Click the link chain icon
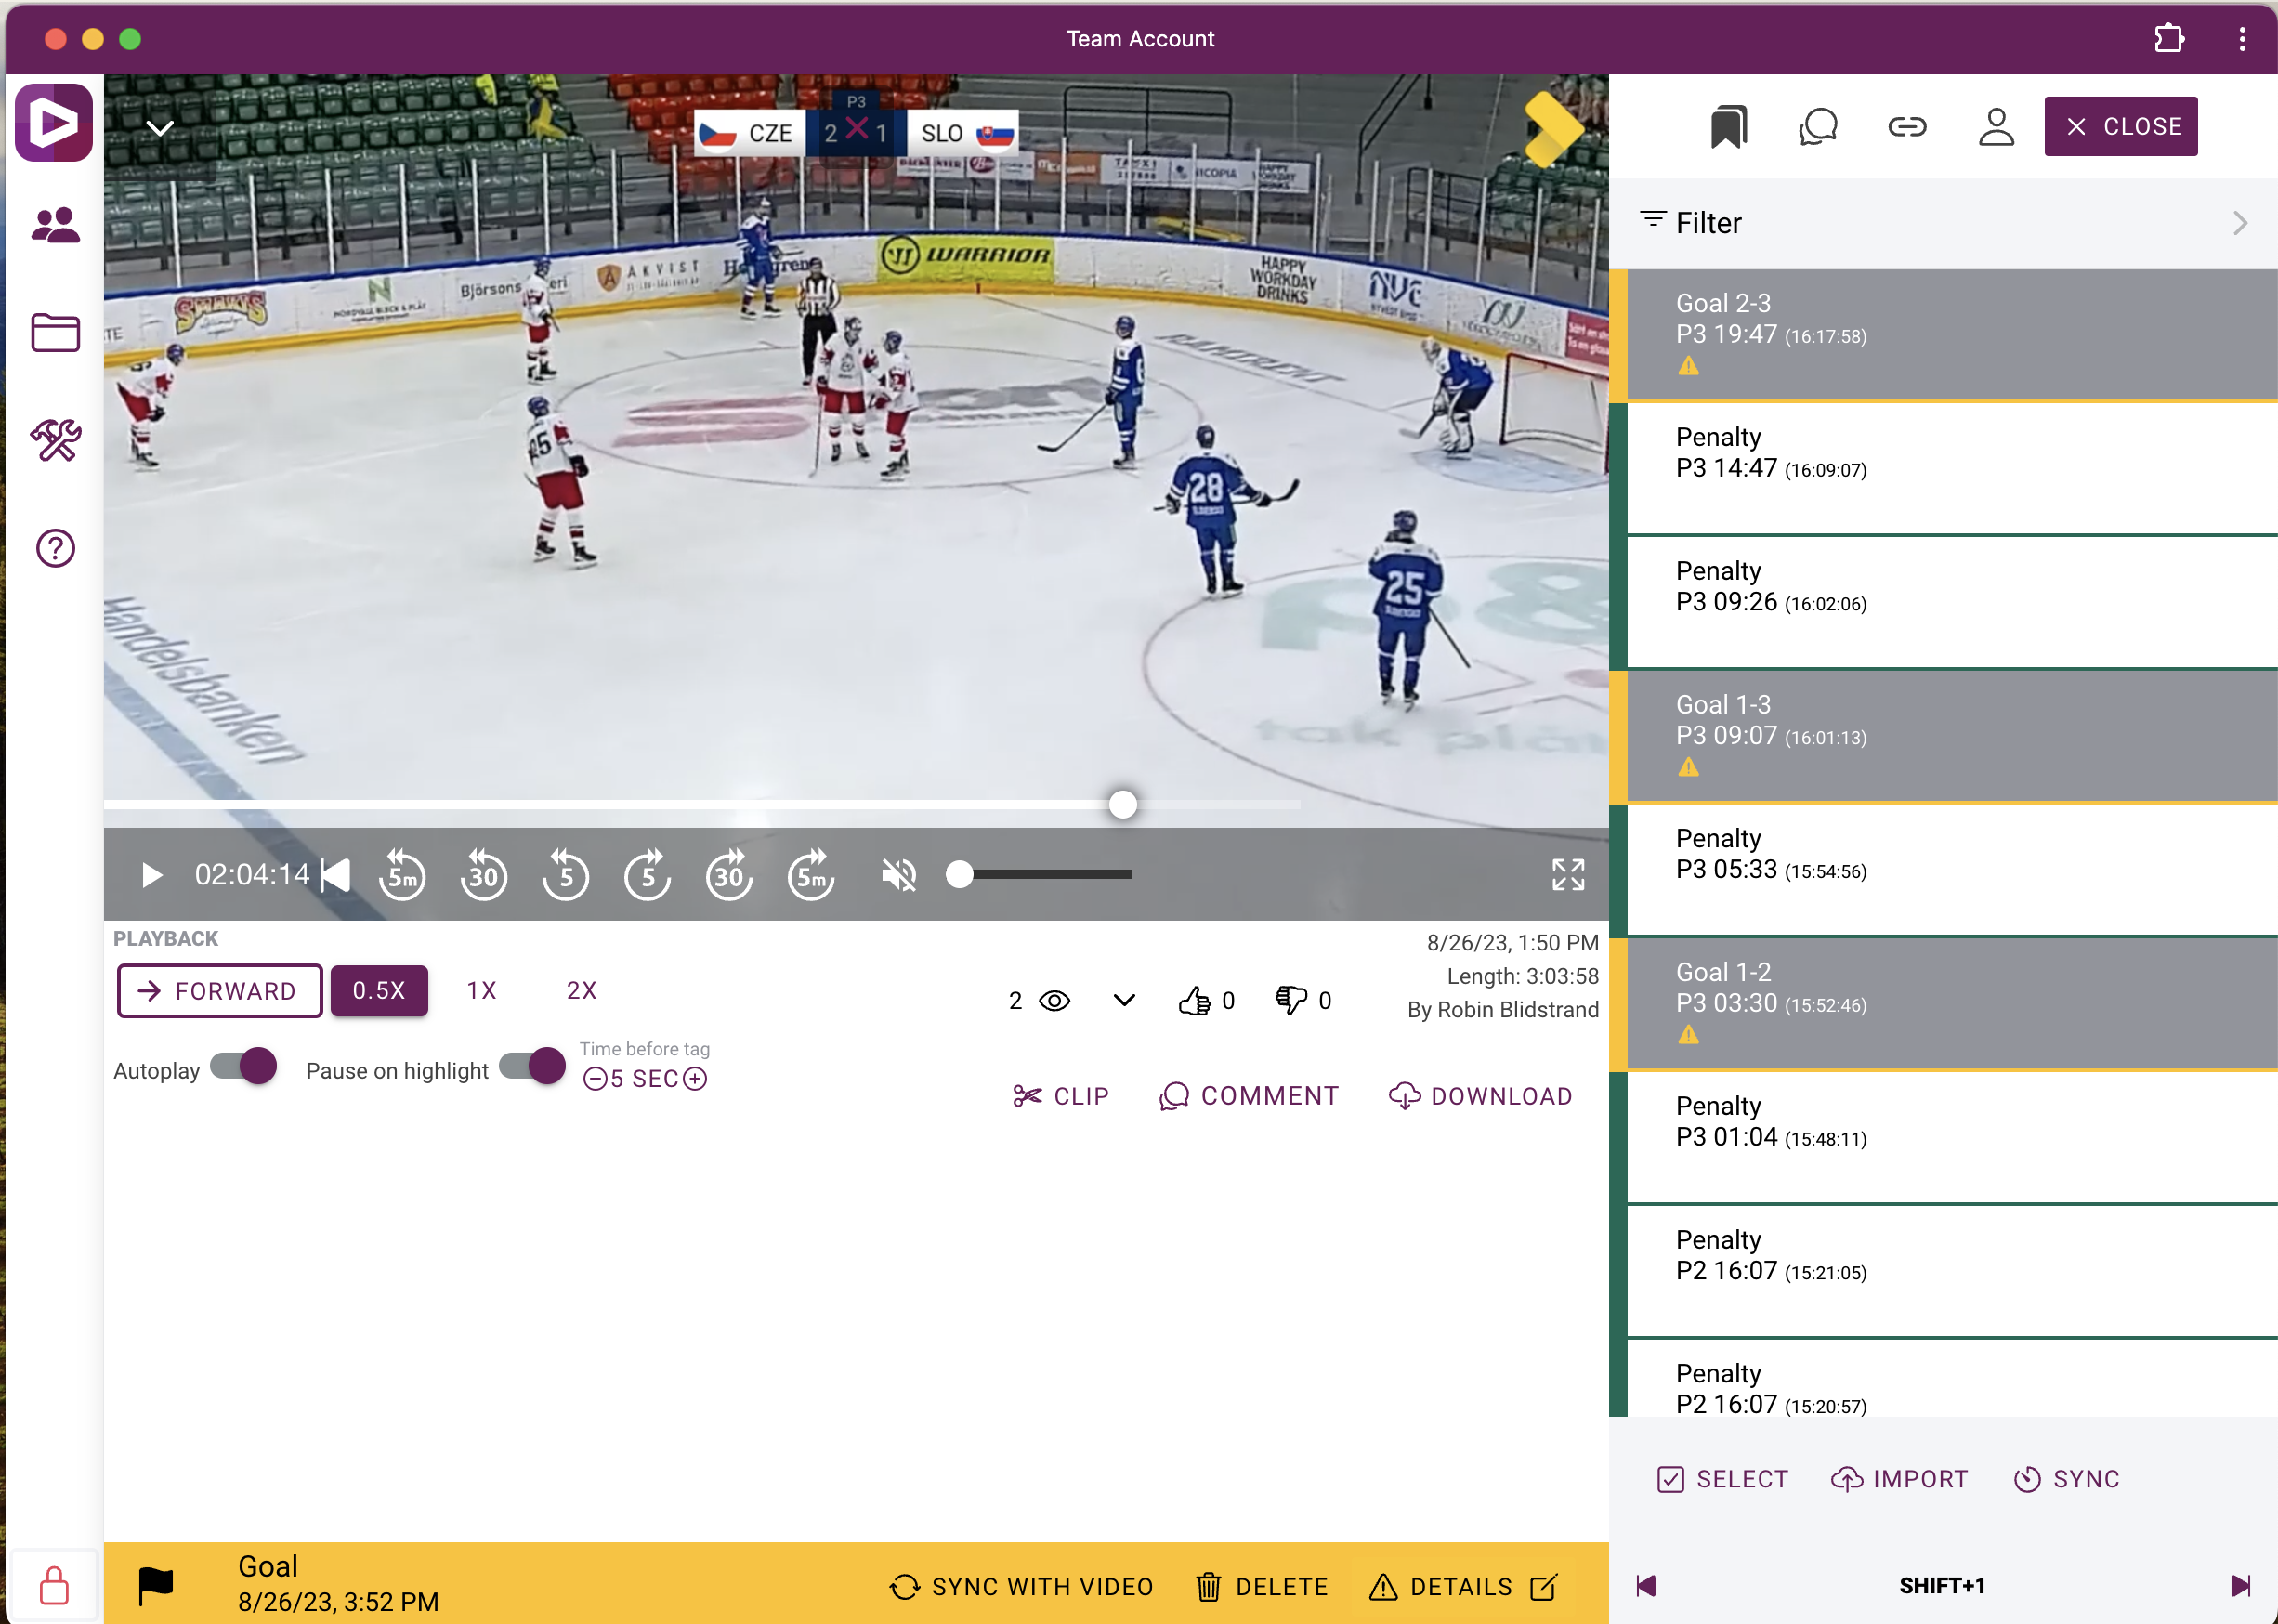 (1906, 127)
